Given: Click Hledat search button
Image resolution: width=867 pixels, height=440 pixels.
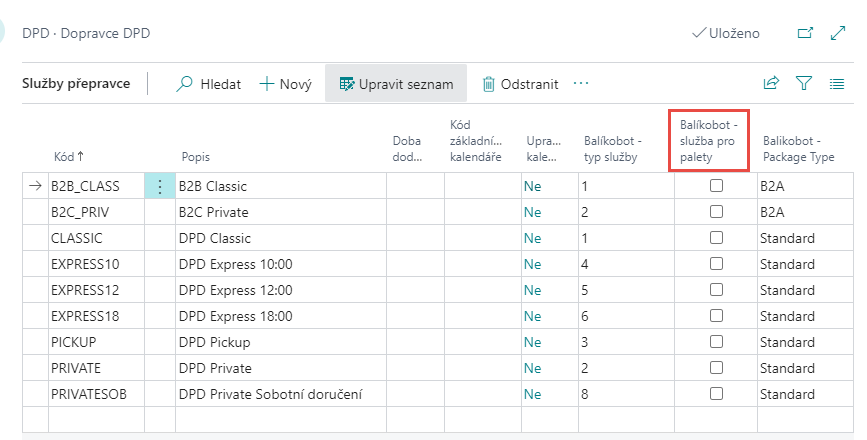Looking at the screenshot, I should [209, 85].
